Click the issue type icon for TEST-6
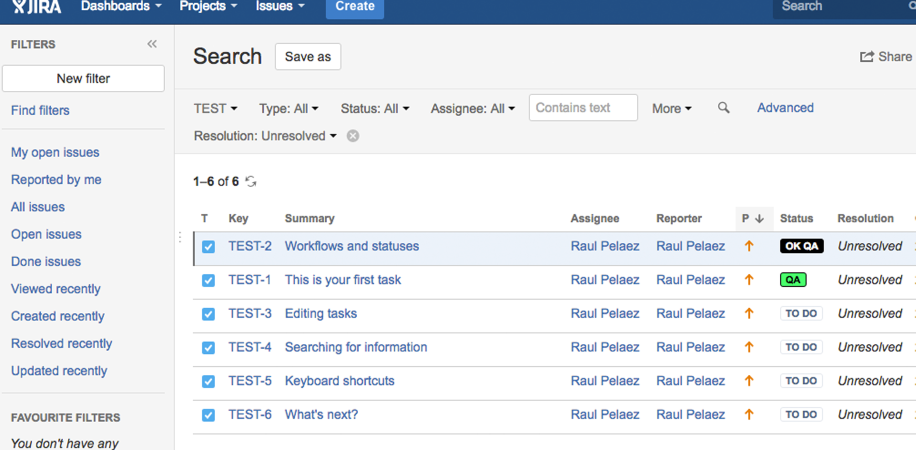Screen dimensions: 920x450 click(x=208, y=415)
